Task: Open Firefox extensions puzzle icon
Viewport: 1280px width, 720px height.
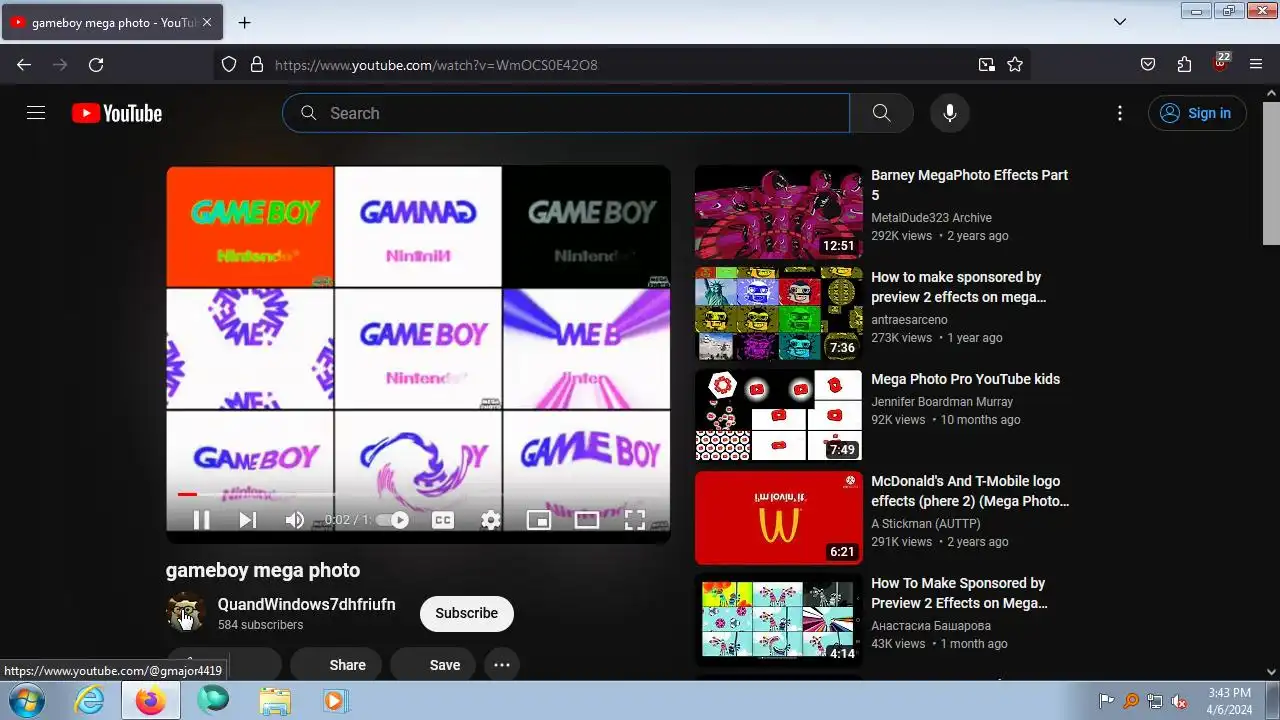Action: click(1184, 65)
